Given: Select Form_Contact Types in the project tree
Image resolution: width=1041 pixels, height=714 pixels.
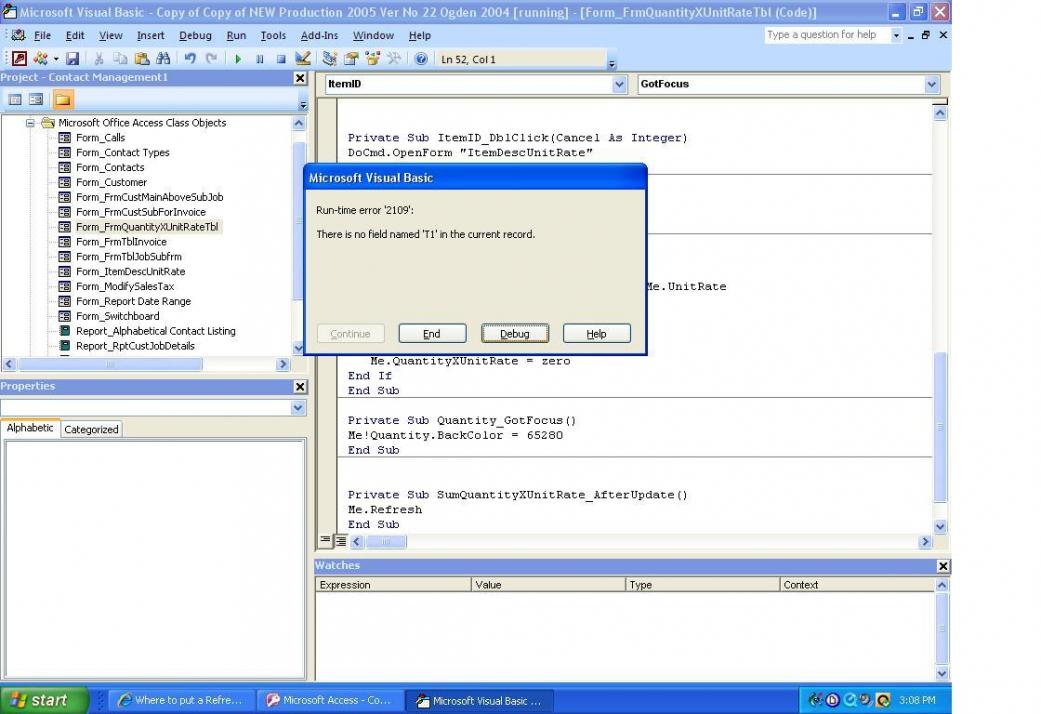Looking at the screenshot, I should (x=123, y=153).
